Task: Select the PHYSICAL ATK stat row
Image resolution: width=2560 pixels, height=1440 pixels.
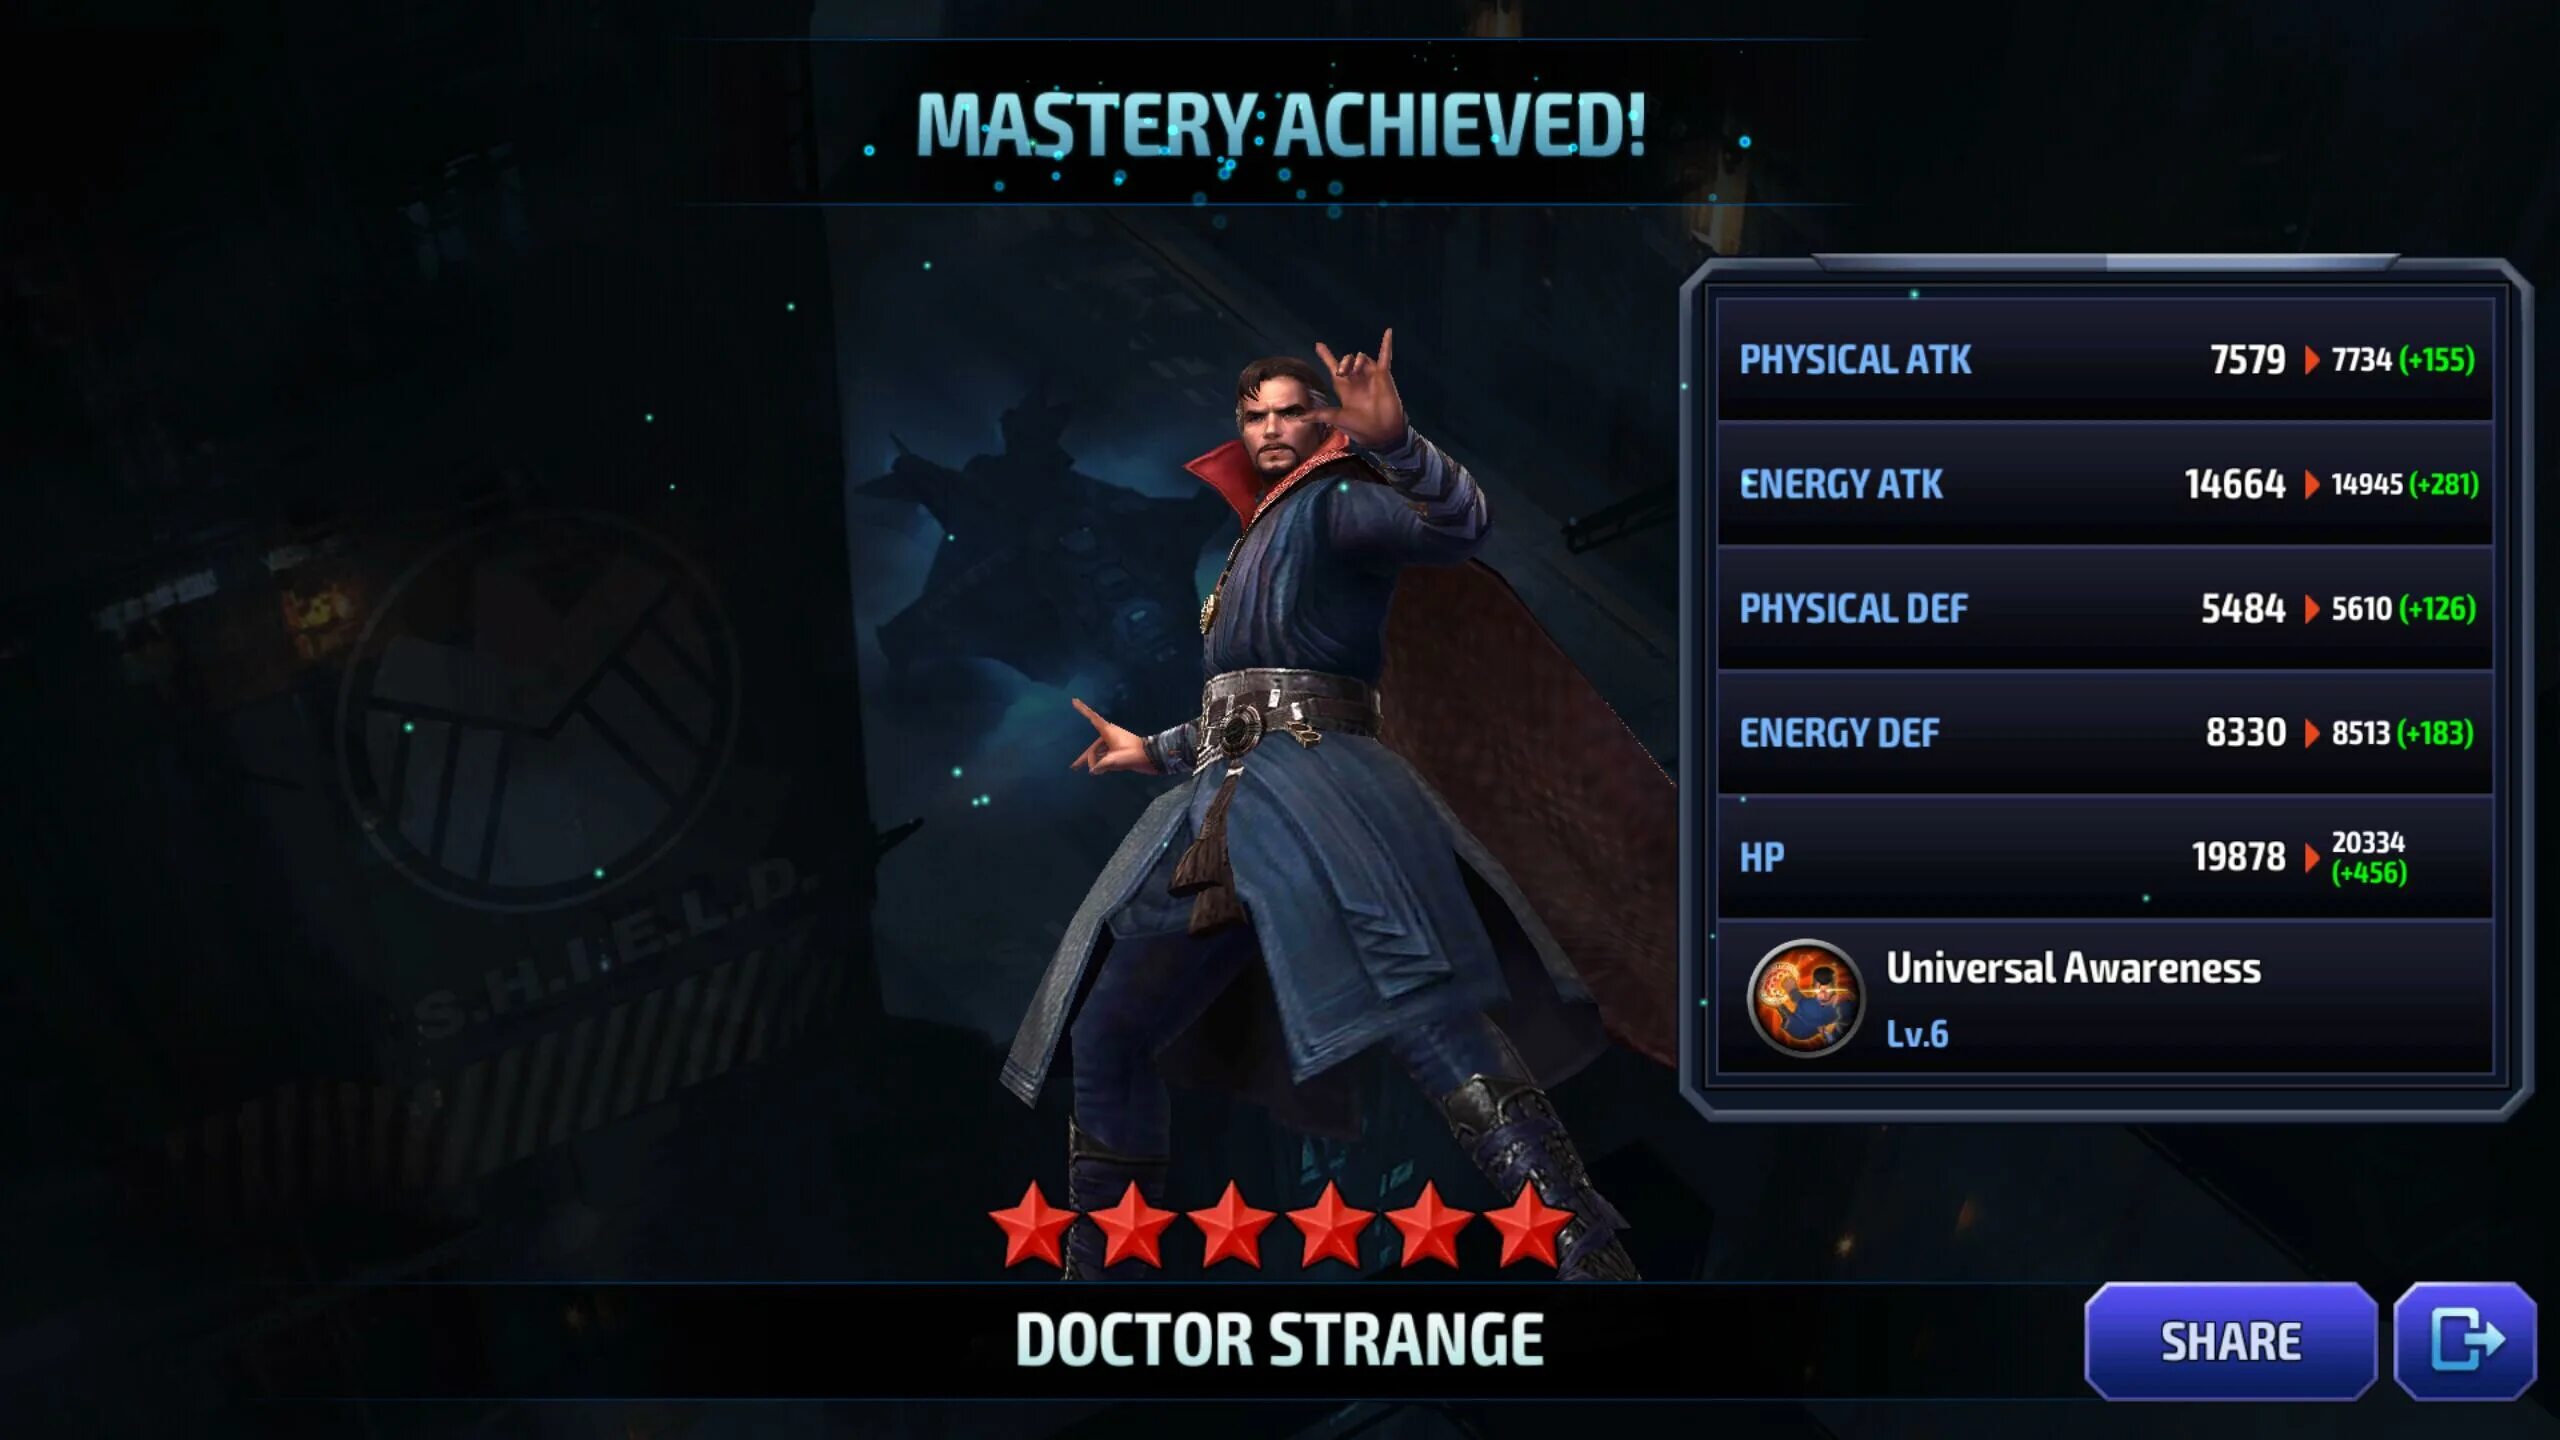Action: pos(2105,360)
